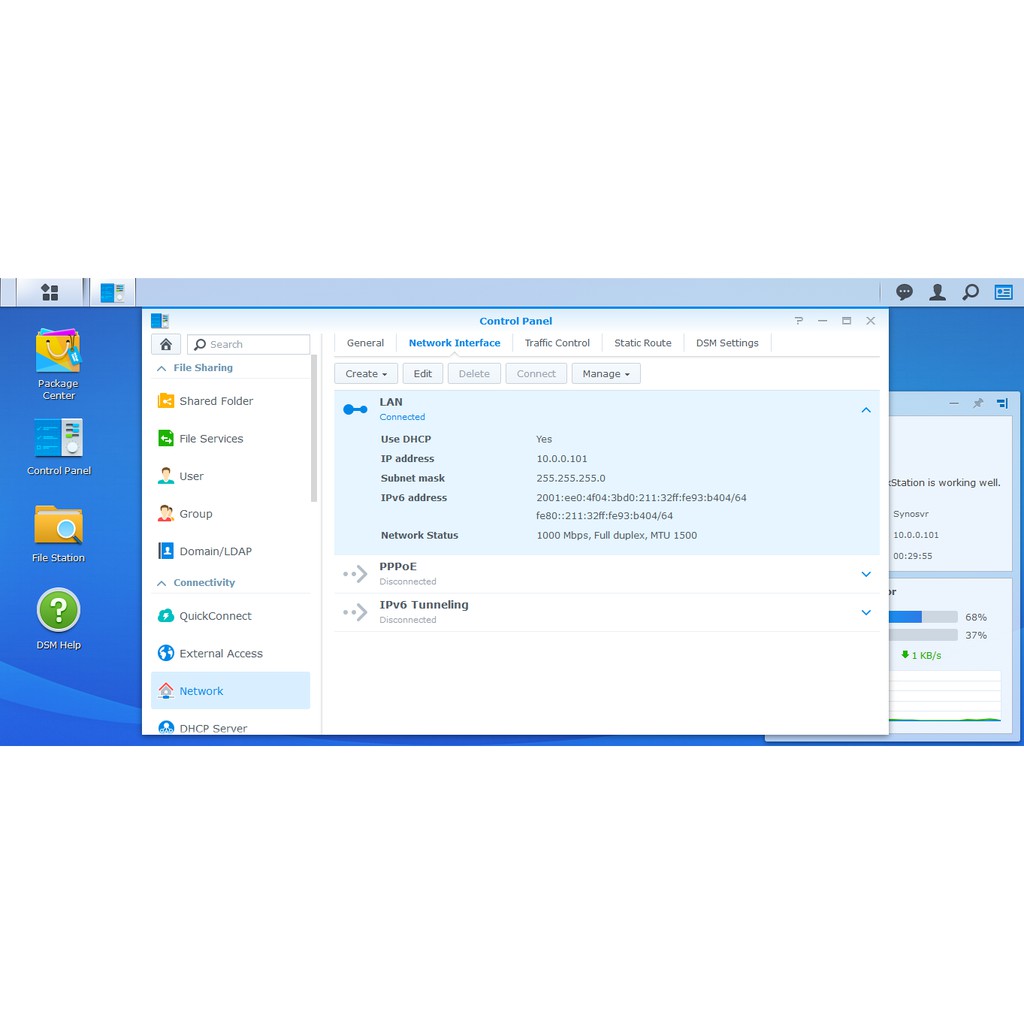Image resolution: width=1024 pixels, height=1024 pixels.
Task: Collapse the File Sharing category
Action: [x=162, y=368]
